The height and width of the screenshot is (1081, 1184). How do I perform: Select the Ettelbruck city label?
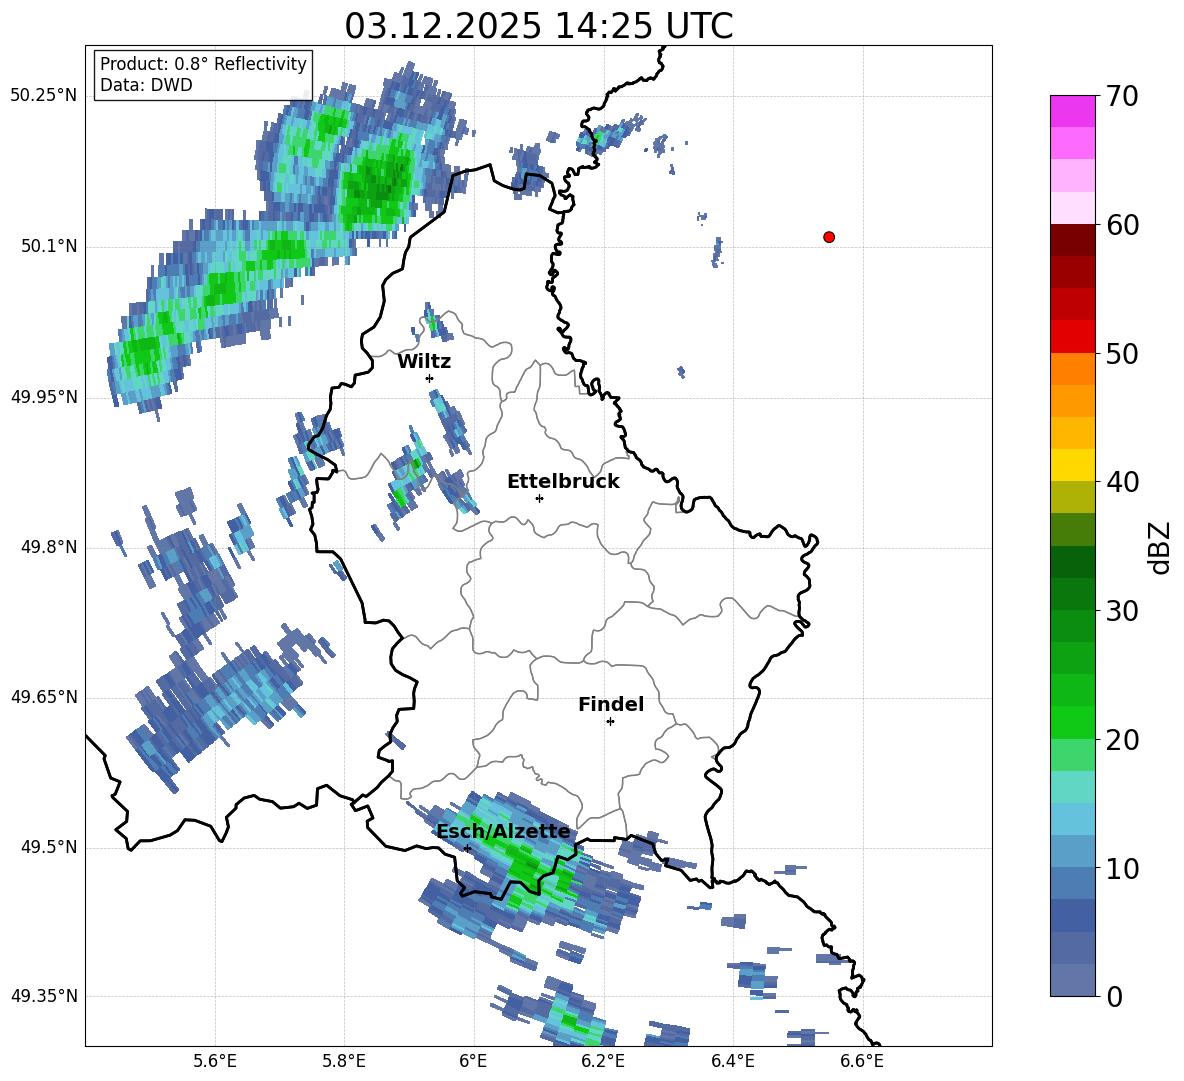[563, 482]
